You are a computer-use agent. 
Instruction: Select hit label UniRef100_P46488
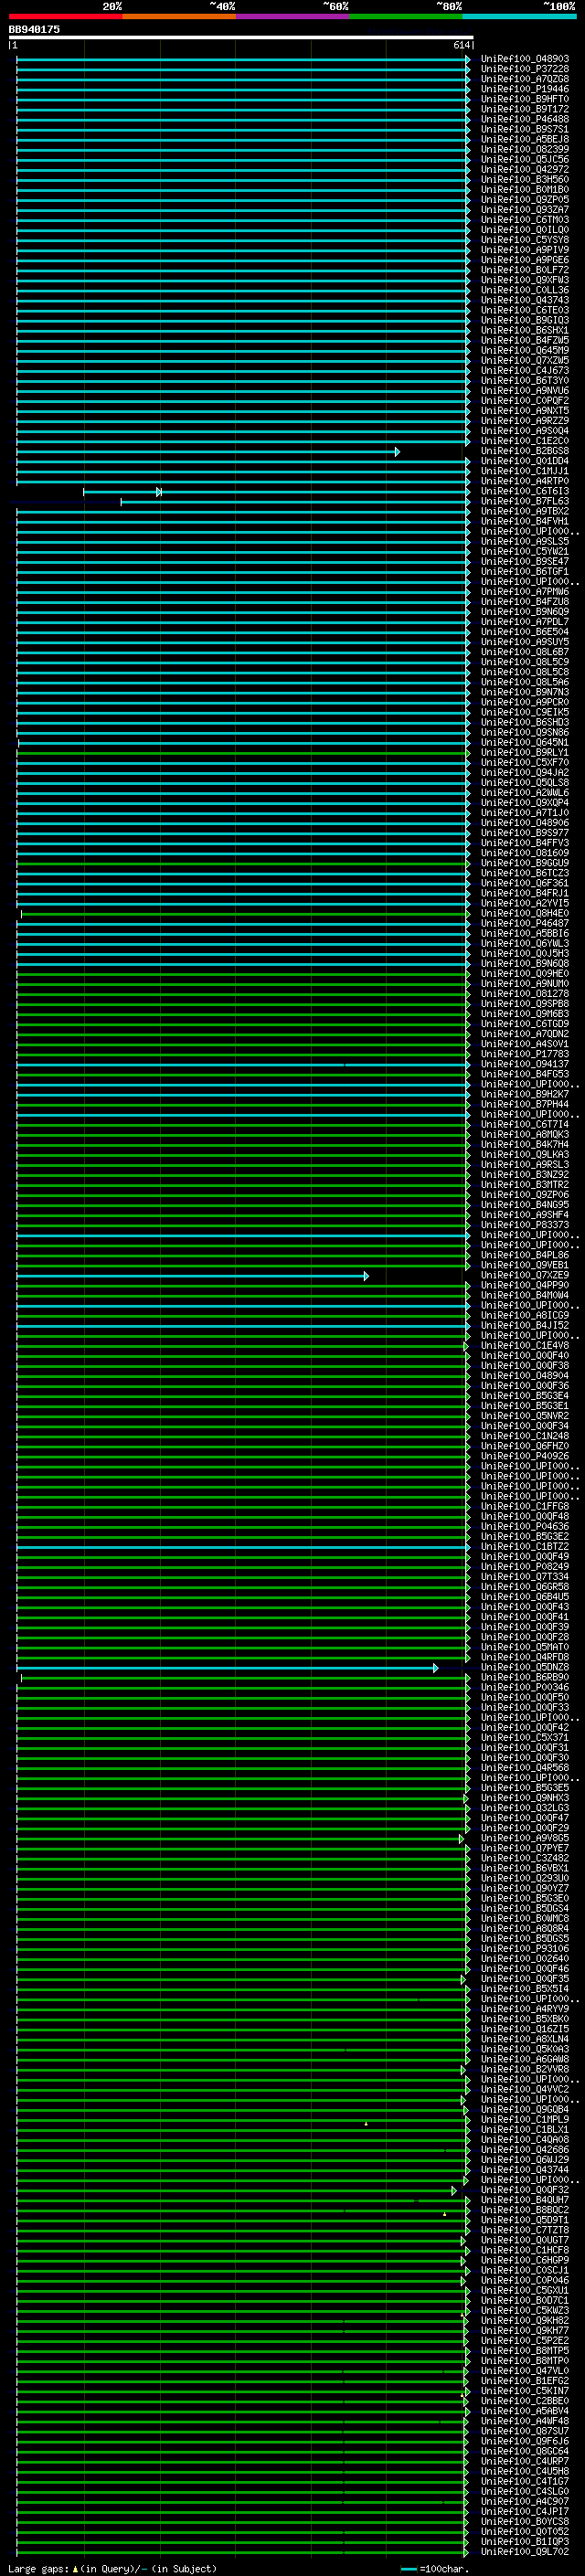click(x=525, y=119)
